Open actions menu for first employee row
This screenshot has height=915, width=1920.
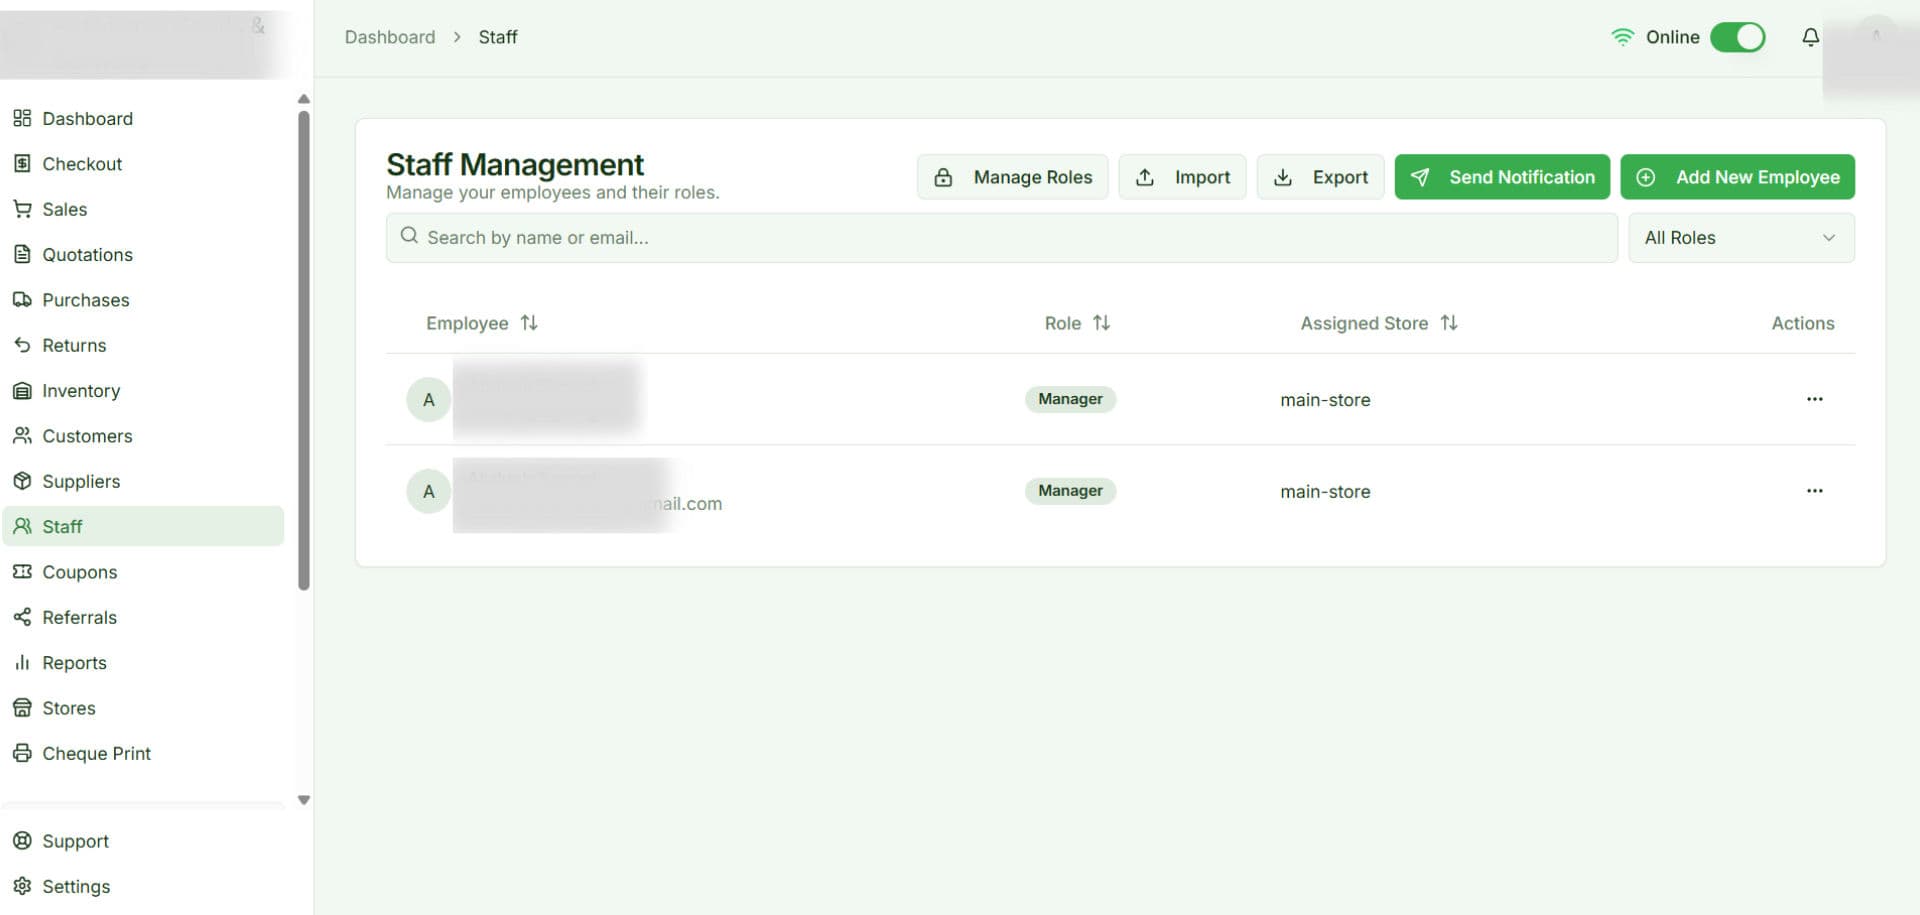(1814, 400)
